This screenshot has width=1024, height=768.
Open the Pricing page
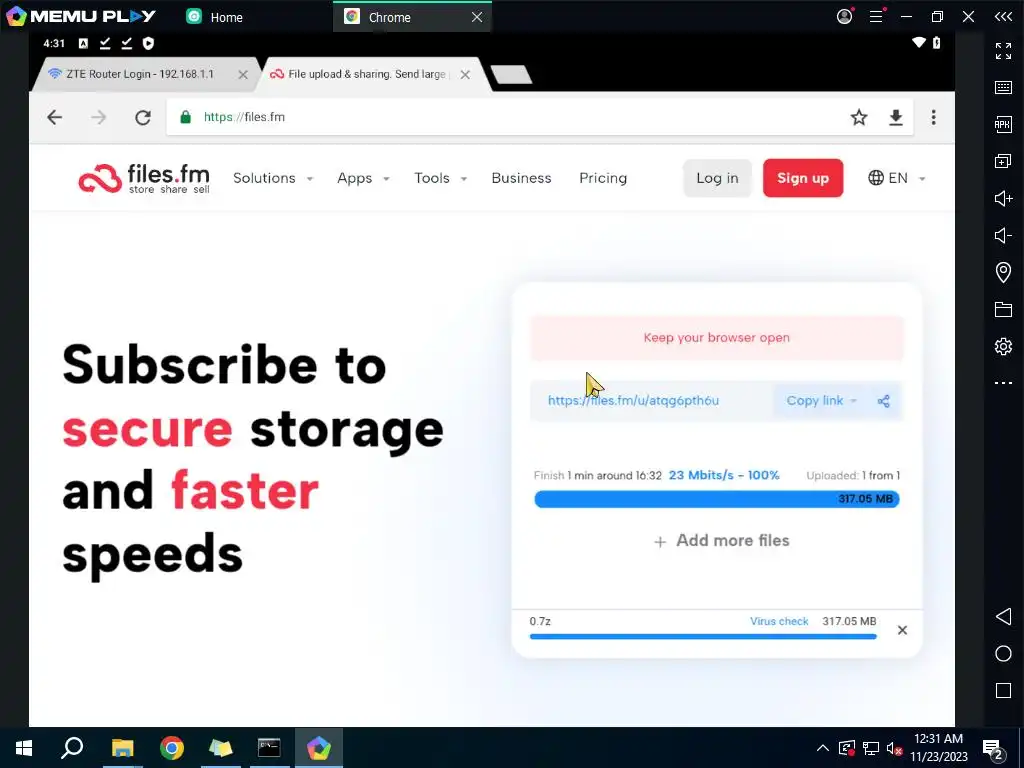(x=603, y=178)
